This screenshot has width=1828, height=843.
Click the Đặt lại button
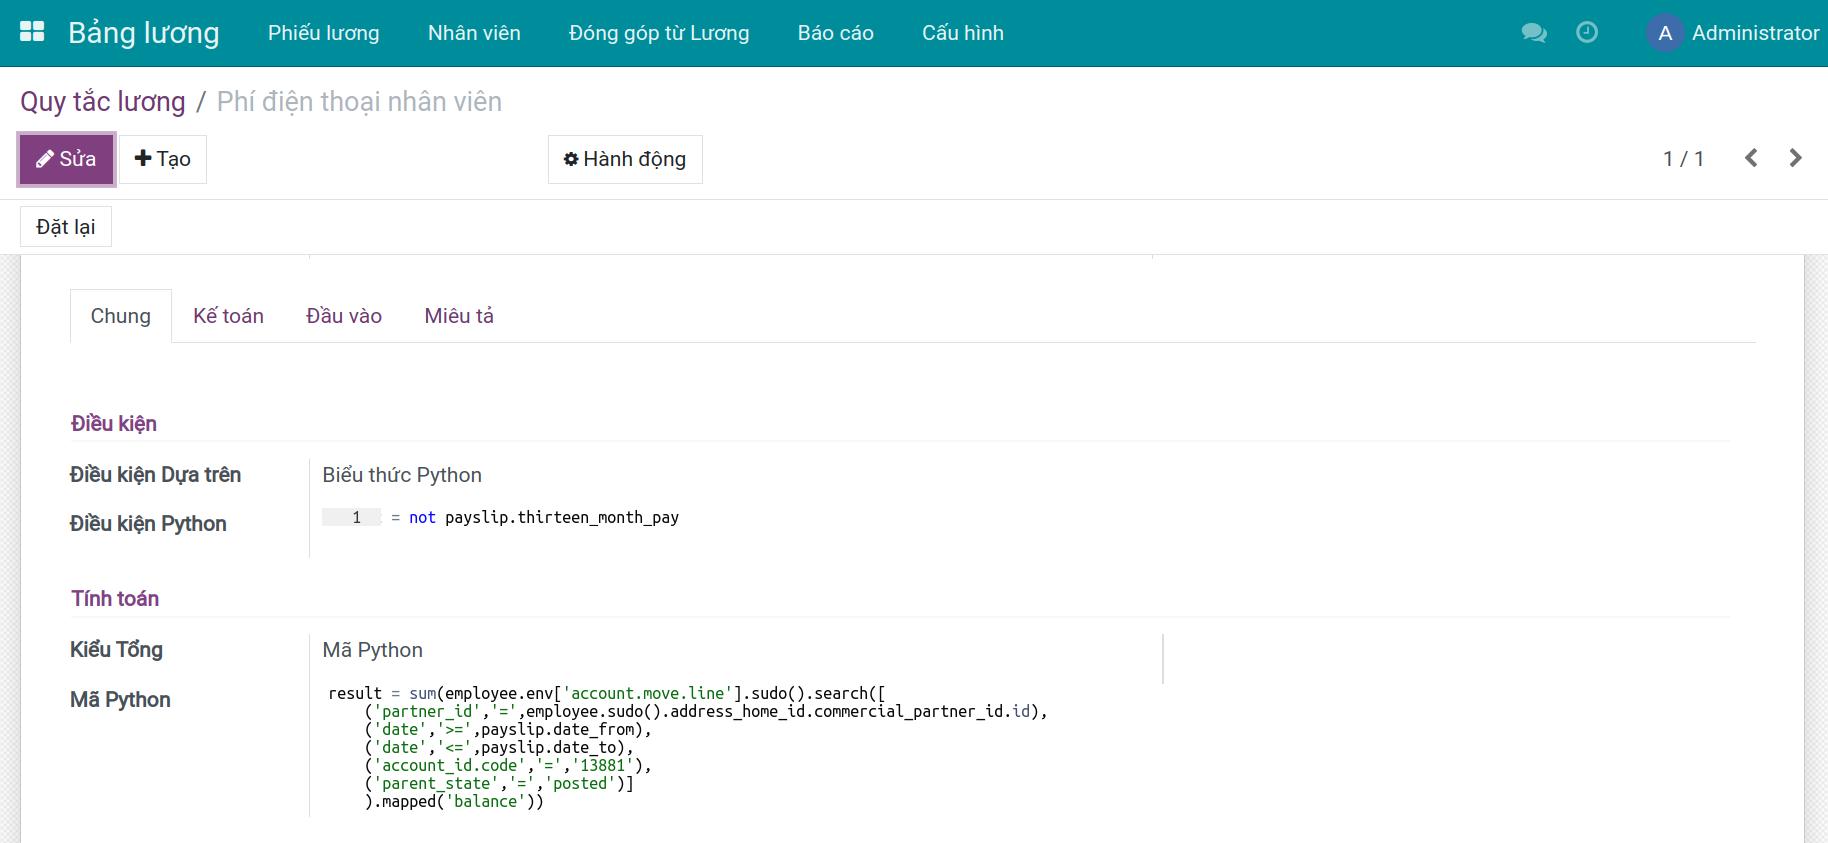click(66, 227)
